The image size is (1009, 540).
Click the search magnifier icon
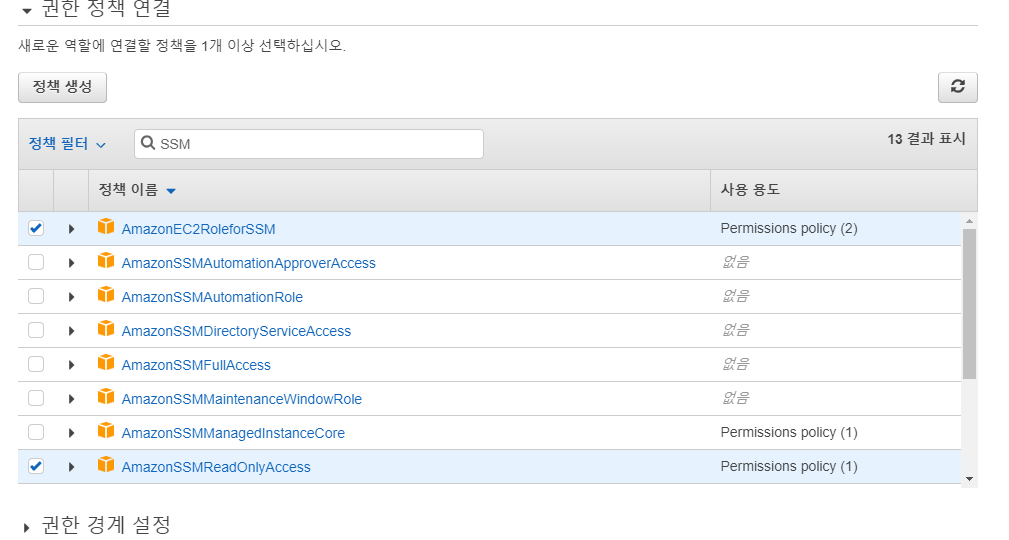148,143
